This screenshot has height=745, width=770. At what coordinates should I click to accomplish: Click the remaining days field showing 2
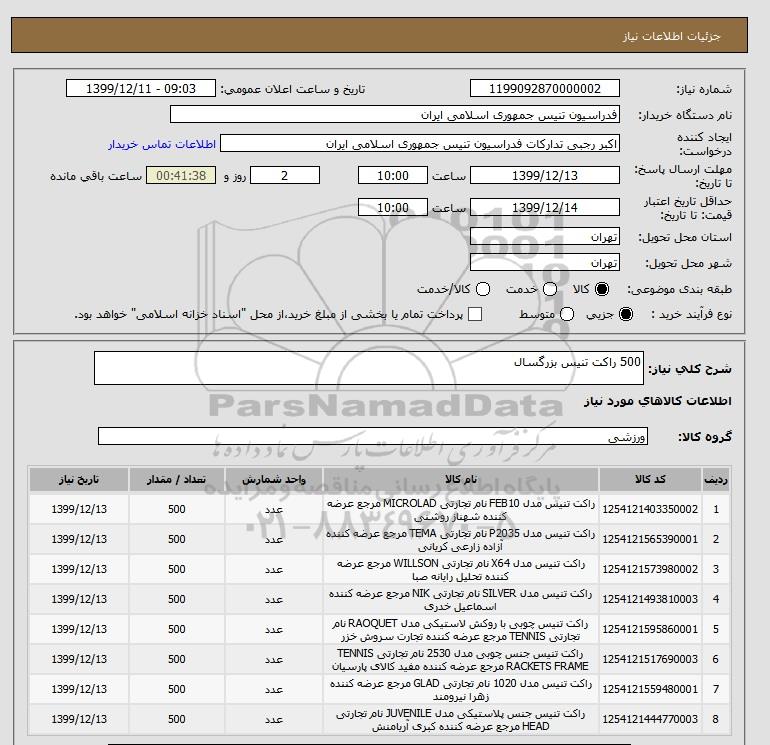pos(285,175)
